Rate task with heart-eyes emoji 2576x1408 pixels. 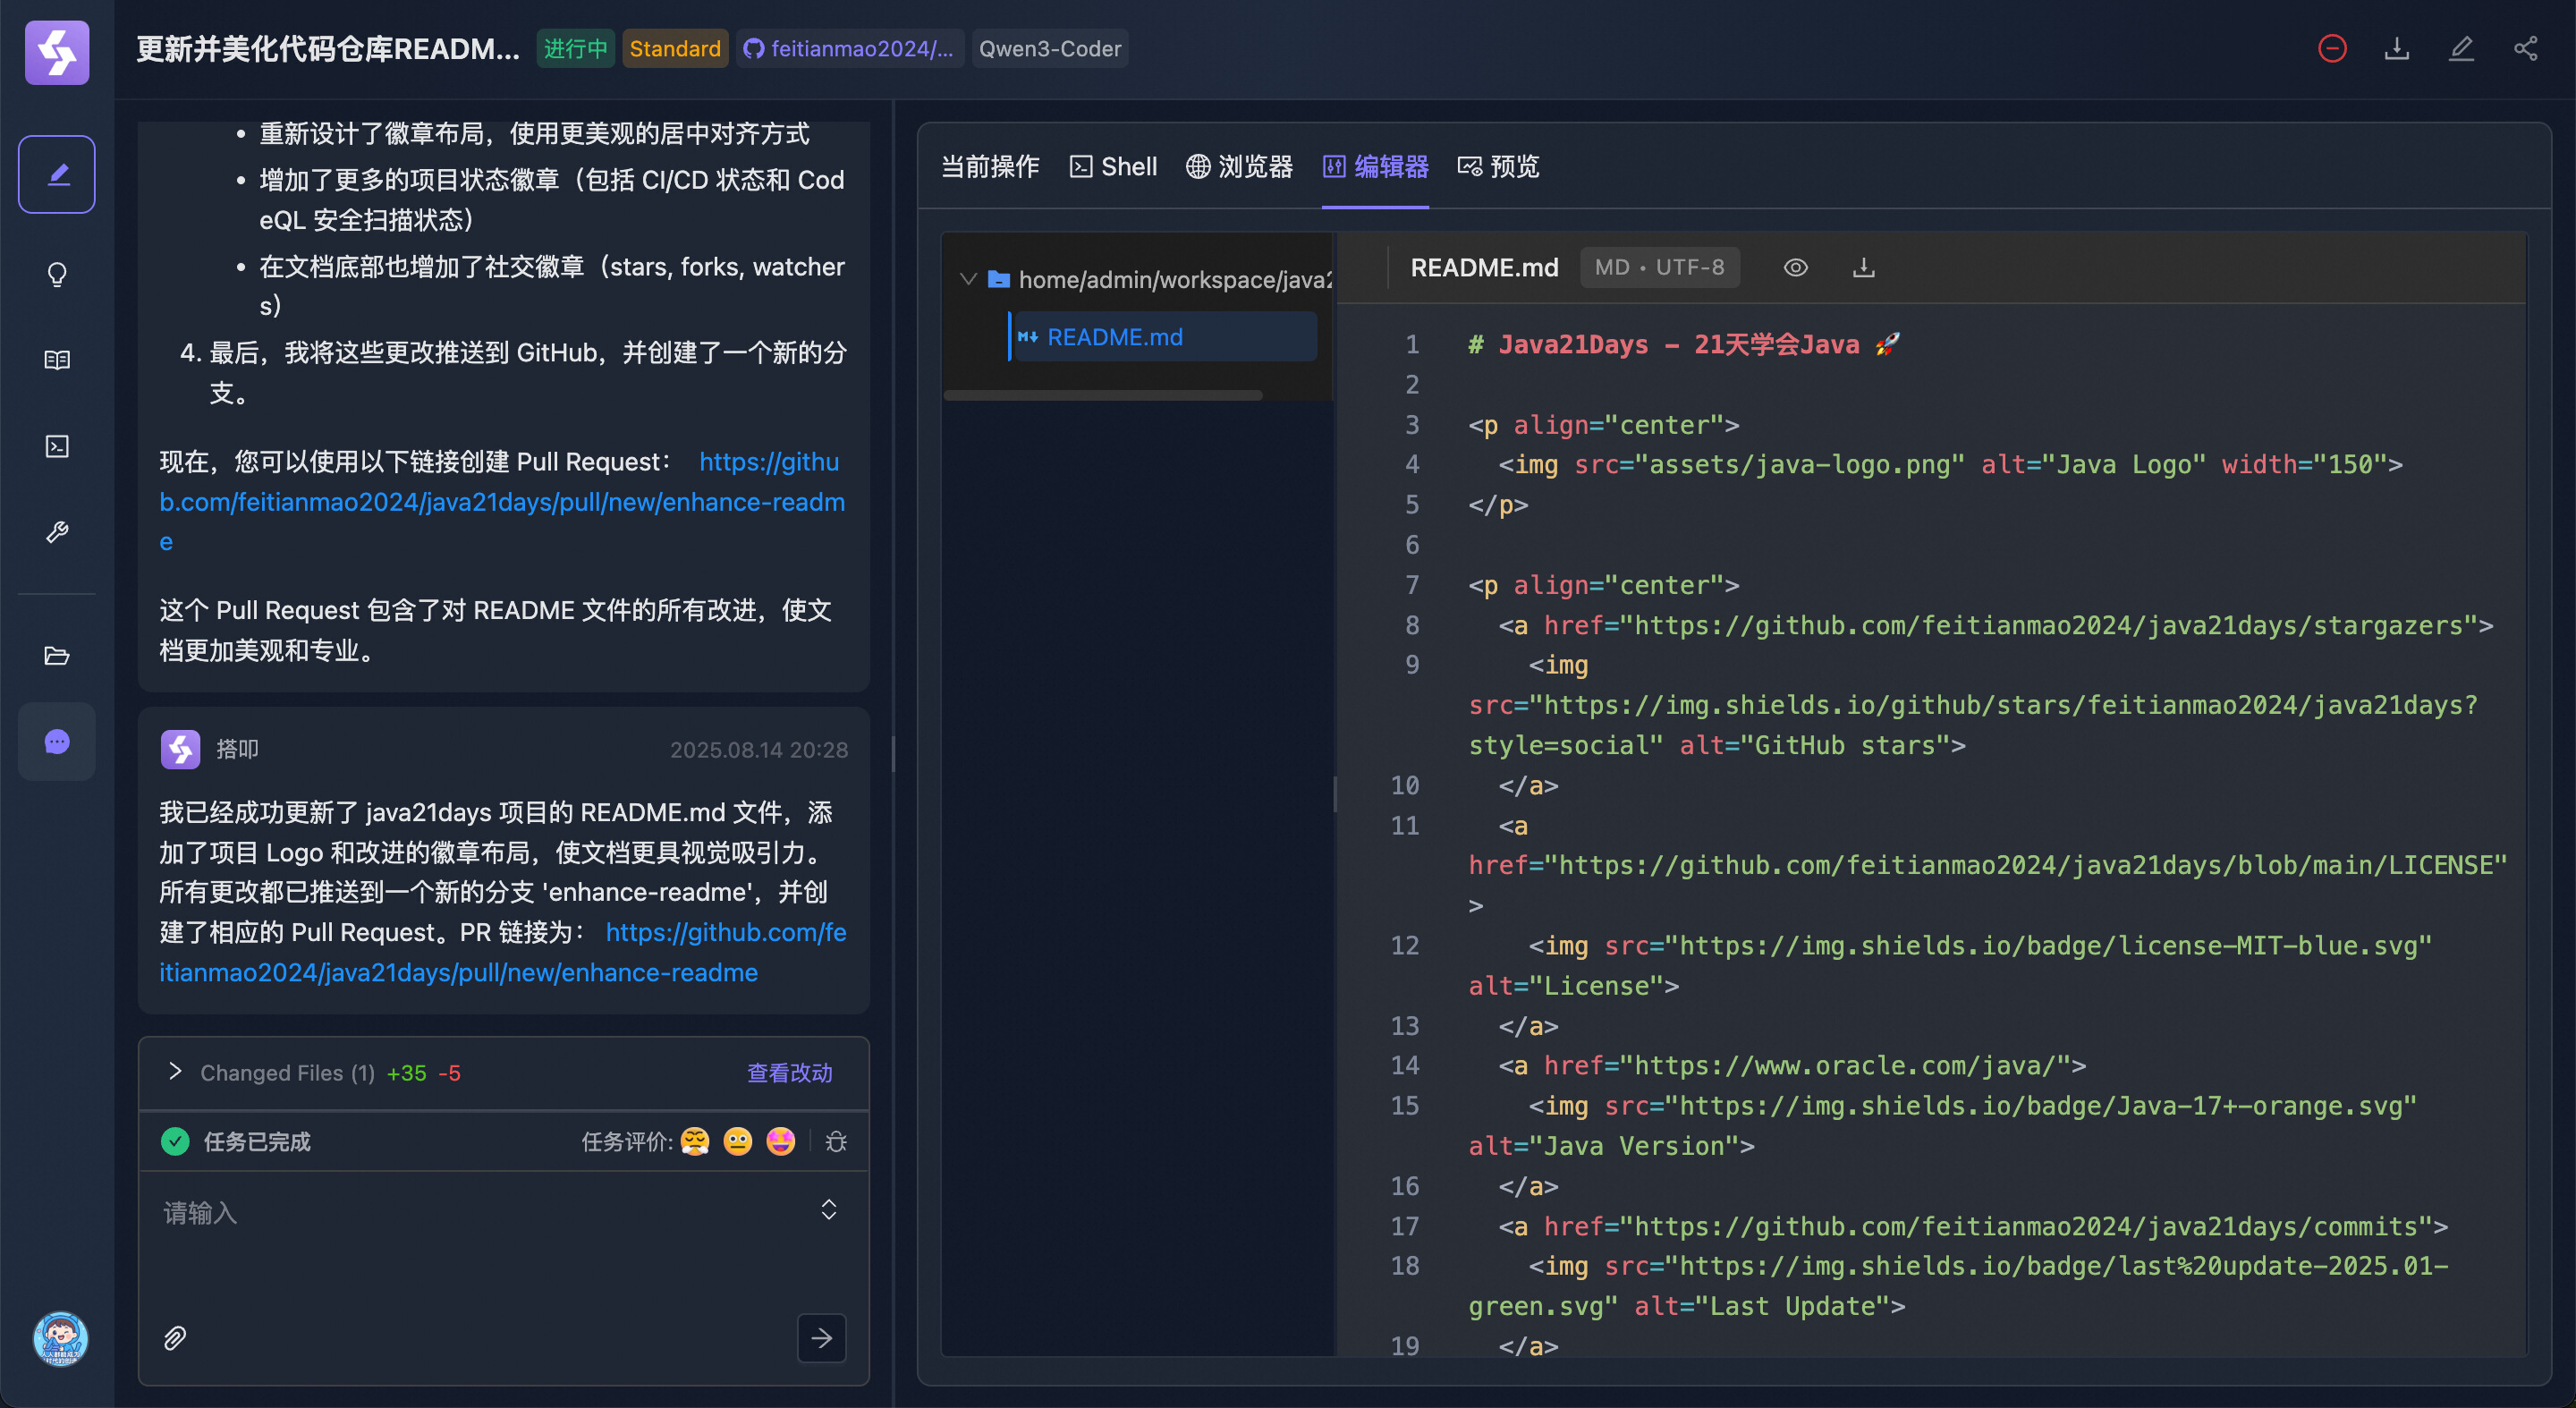(780, 1141)
